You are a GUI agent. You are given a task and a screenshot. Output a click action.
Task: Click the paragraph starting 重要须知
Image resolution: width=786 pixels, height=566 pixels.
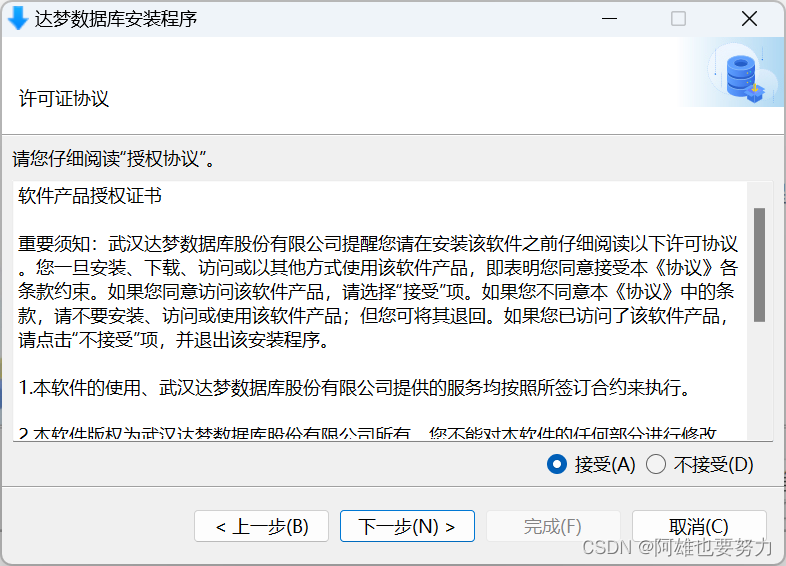[x=378, y=292]
